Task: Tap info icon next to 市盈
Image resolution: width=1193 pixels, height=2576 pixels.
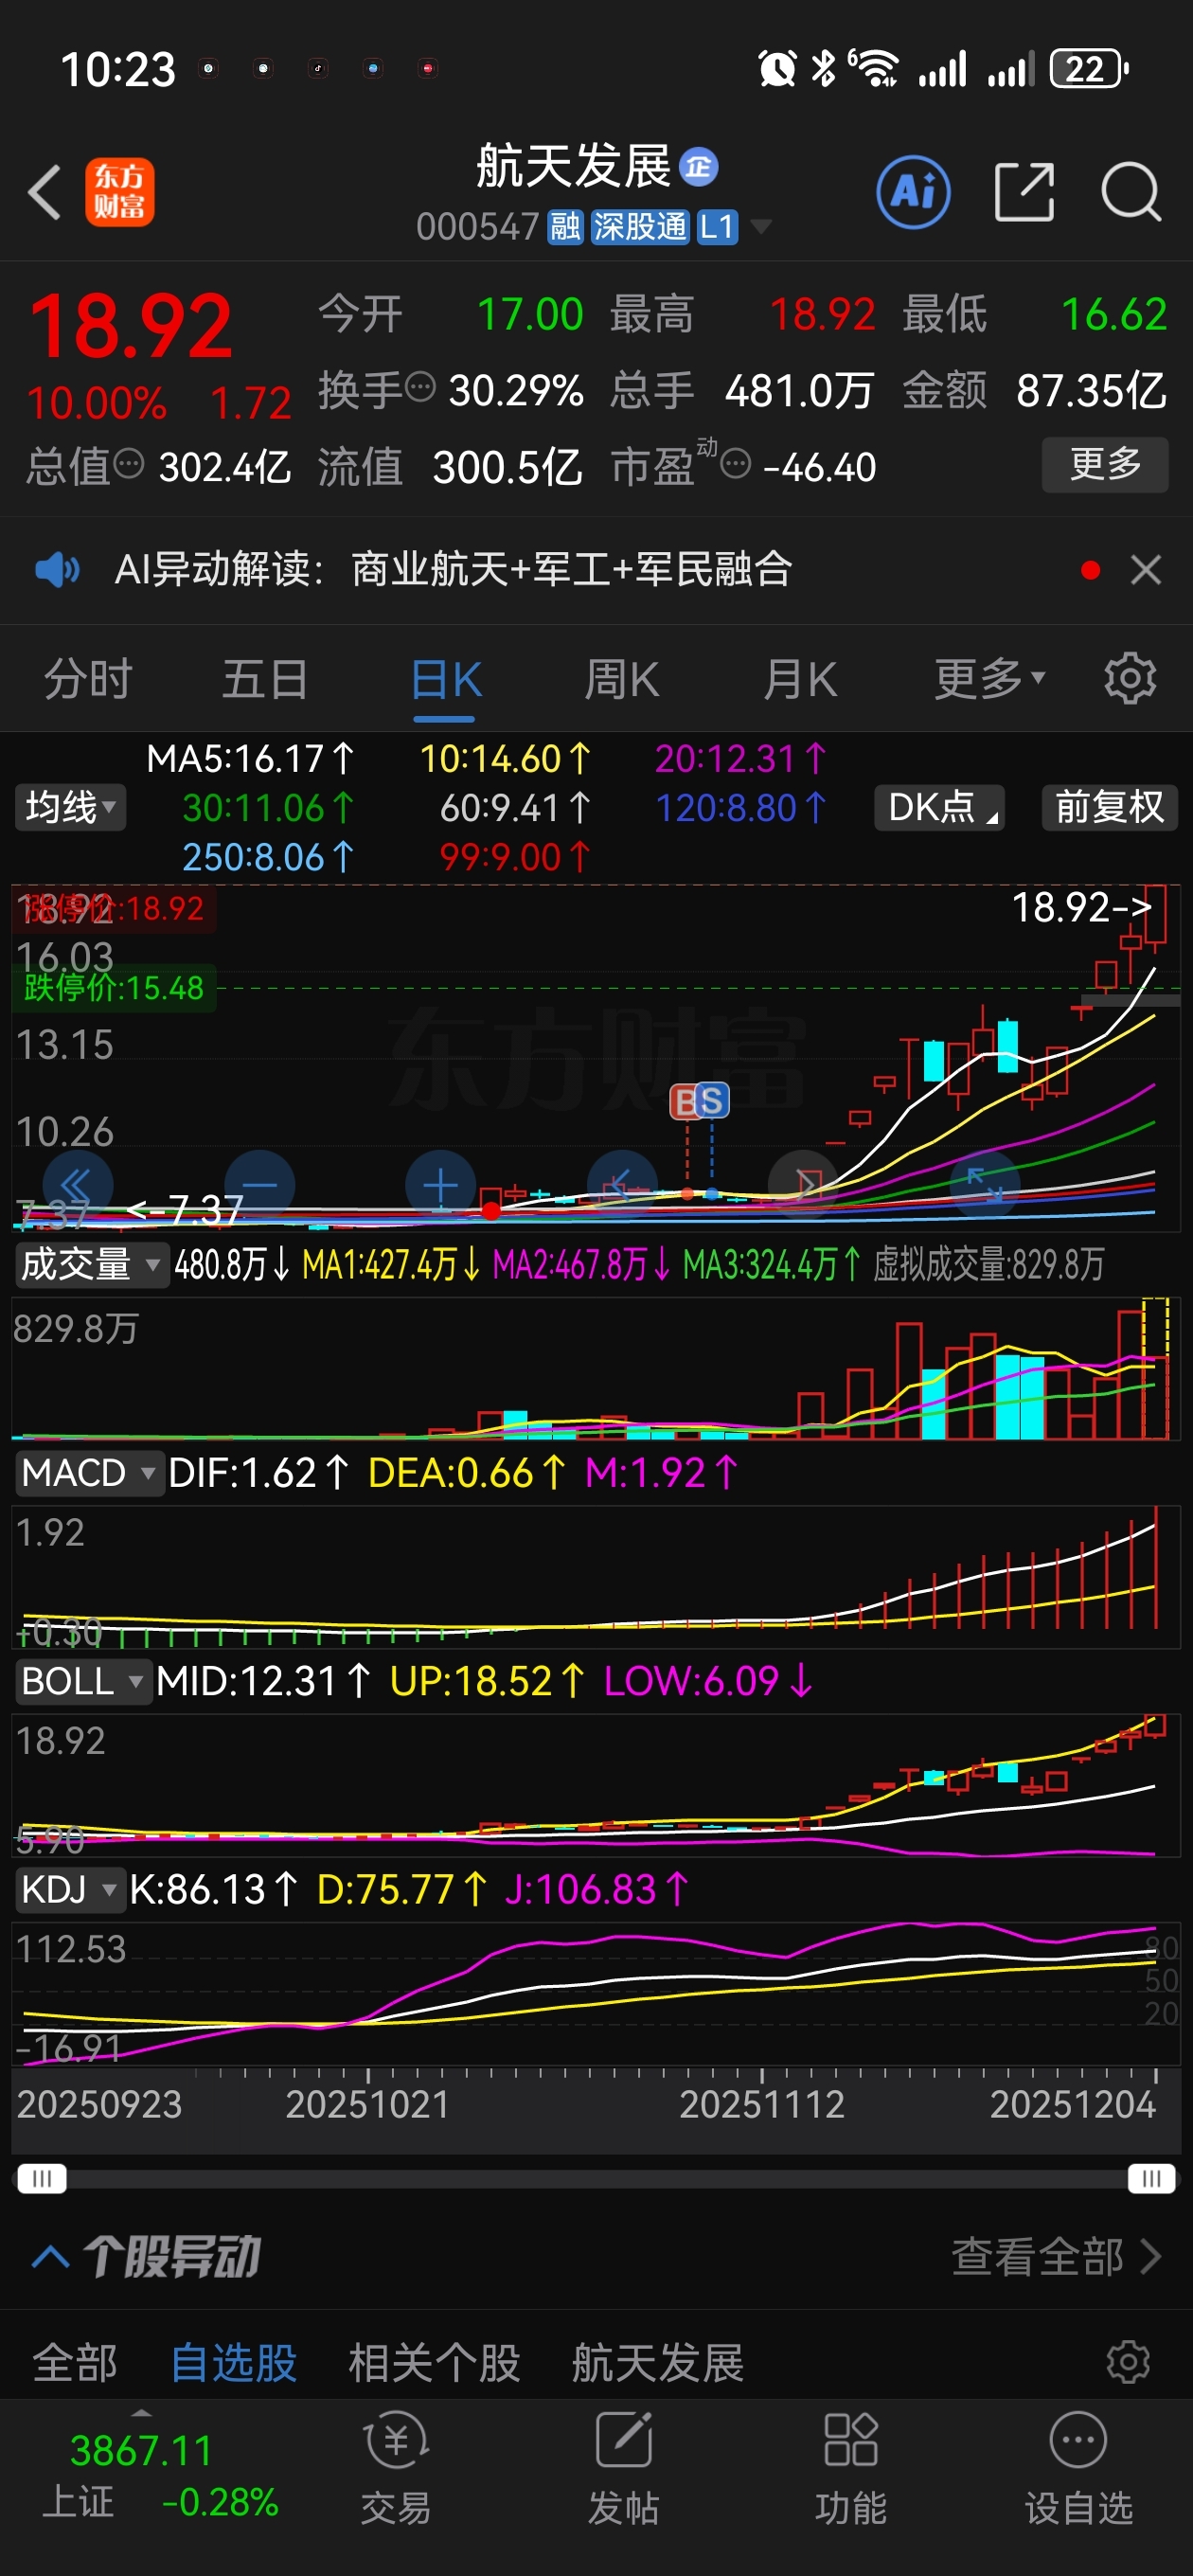Action: pos(736,464)
